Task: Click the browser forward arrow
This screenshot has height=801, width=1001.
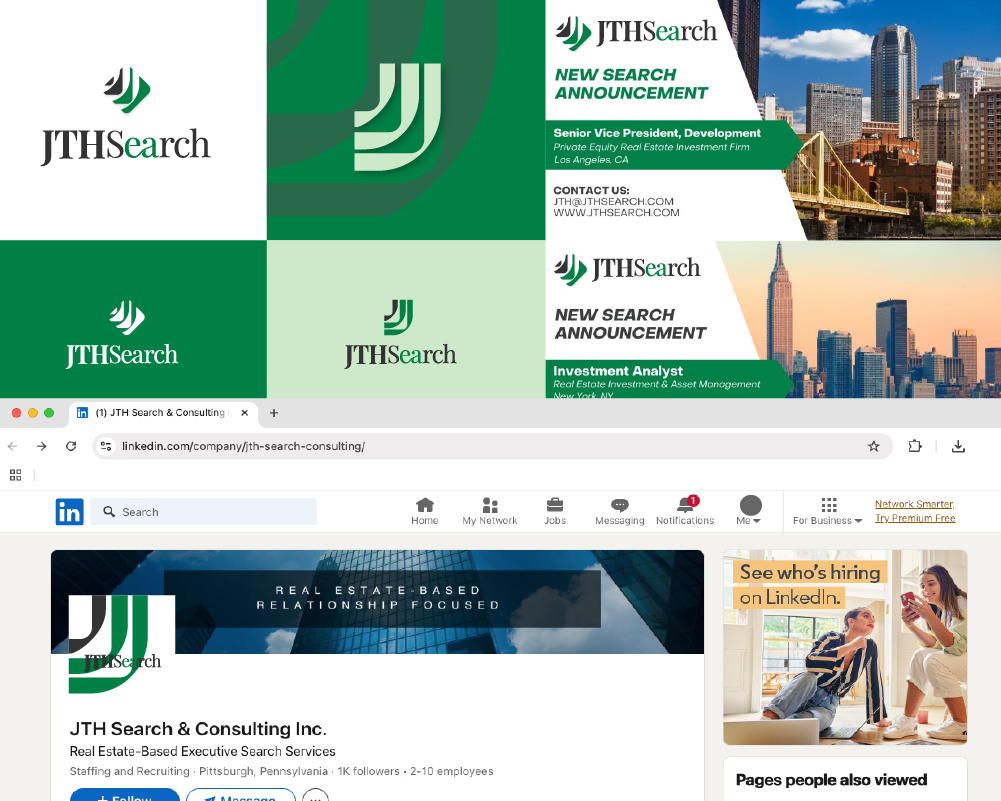Action: click(41, 446)
